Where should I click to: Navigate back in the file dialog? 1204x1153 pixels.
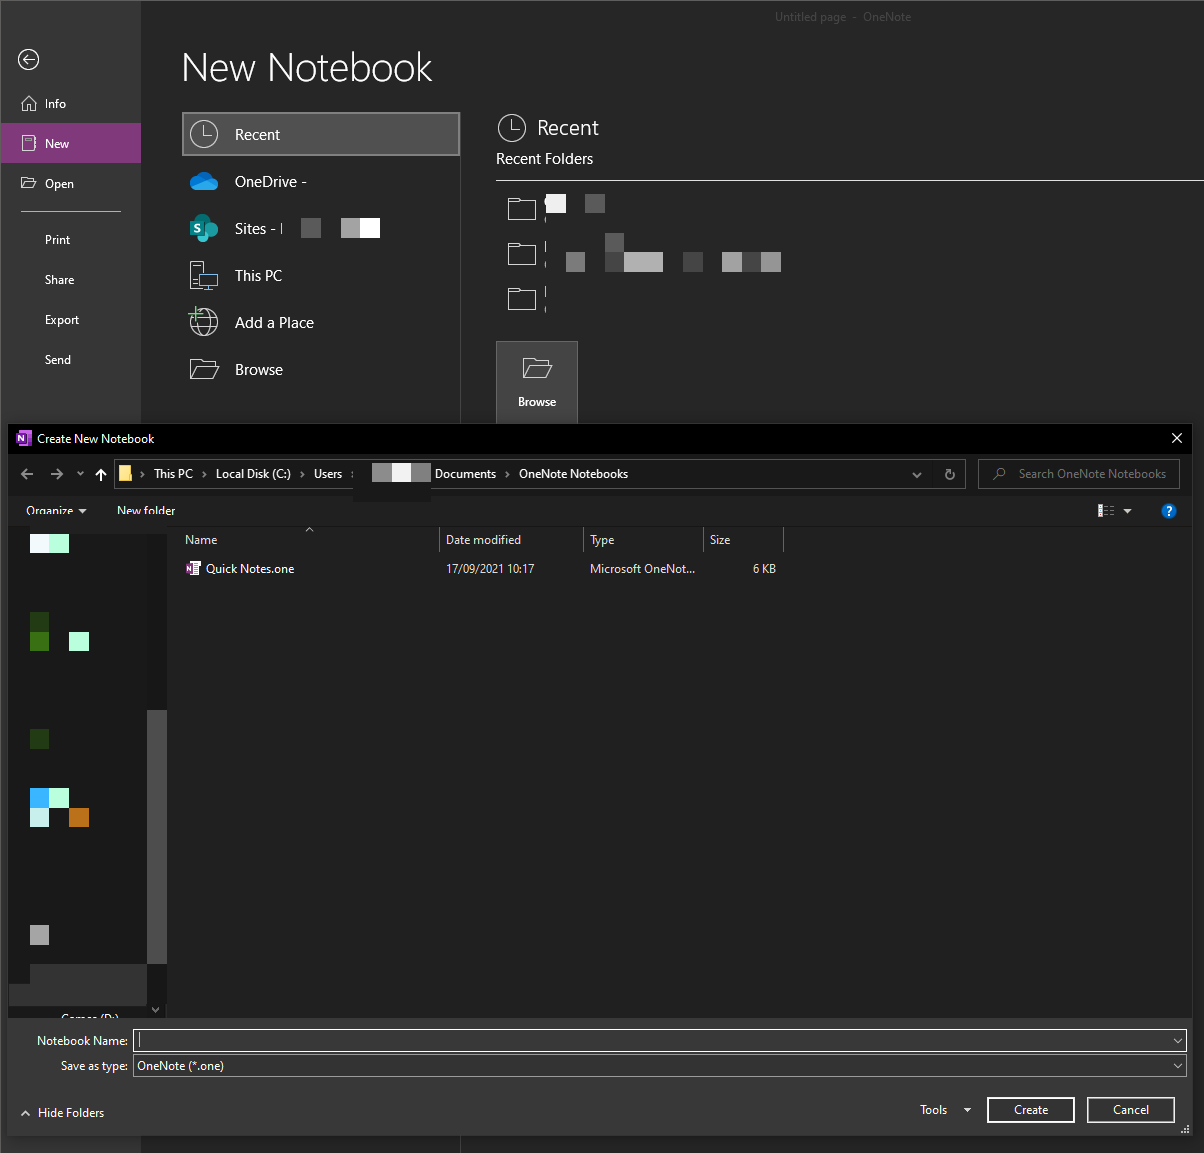coord(27,474)
